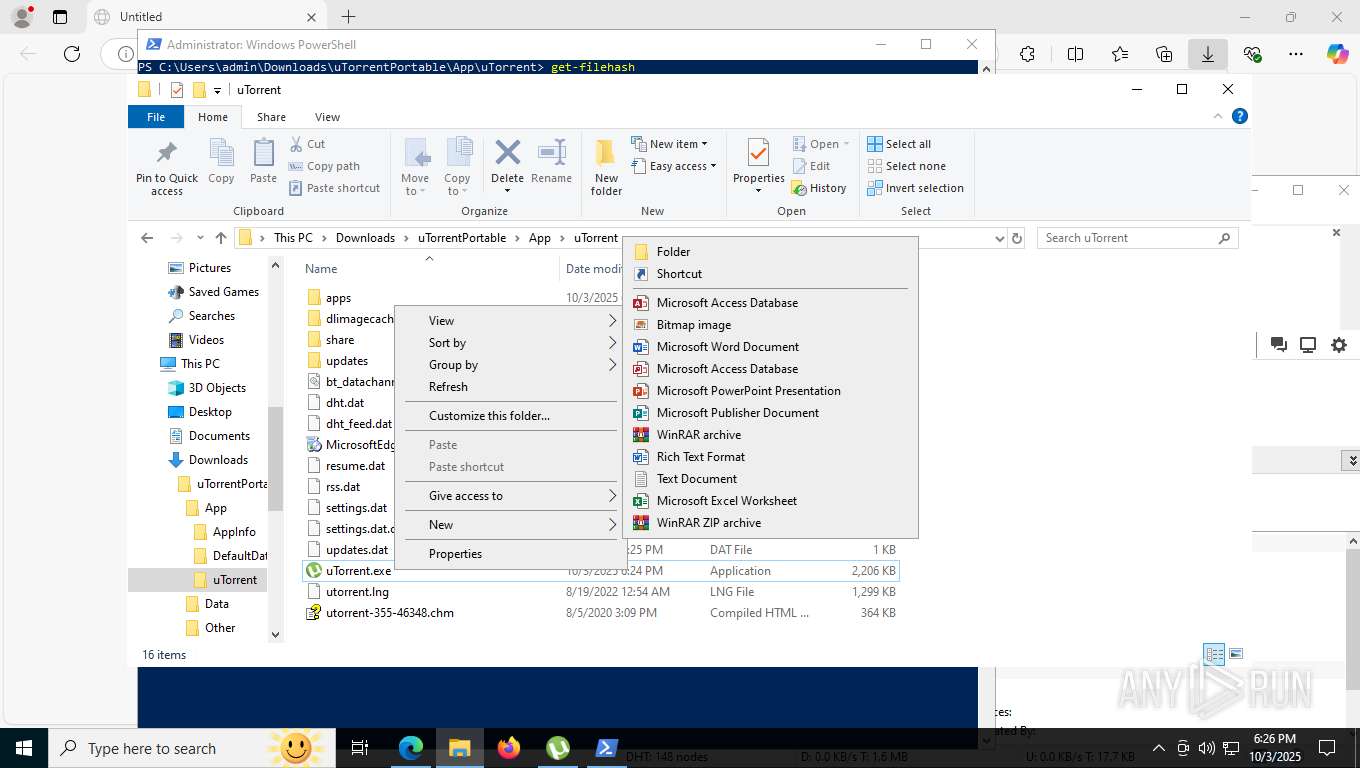Create new WinRAR ZIP archive
This screenshot has width=1360, height=768.
(770, 523)
